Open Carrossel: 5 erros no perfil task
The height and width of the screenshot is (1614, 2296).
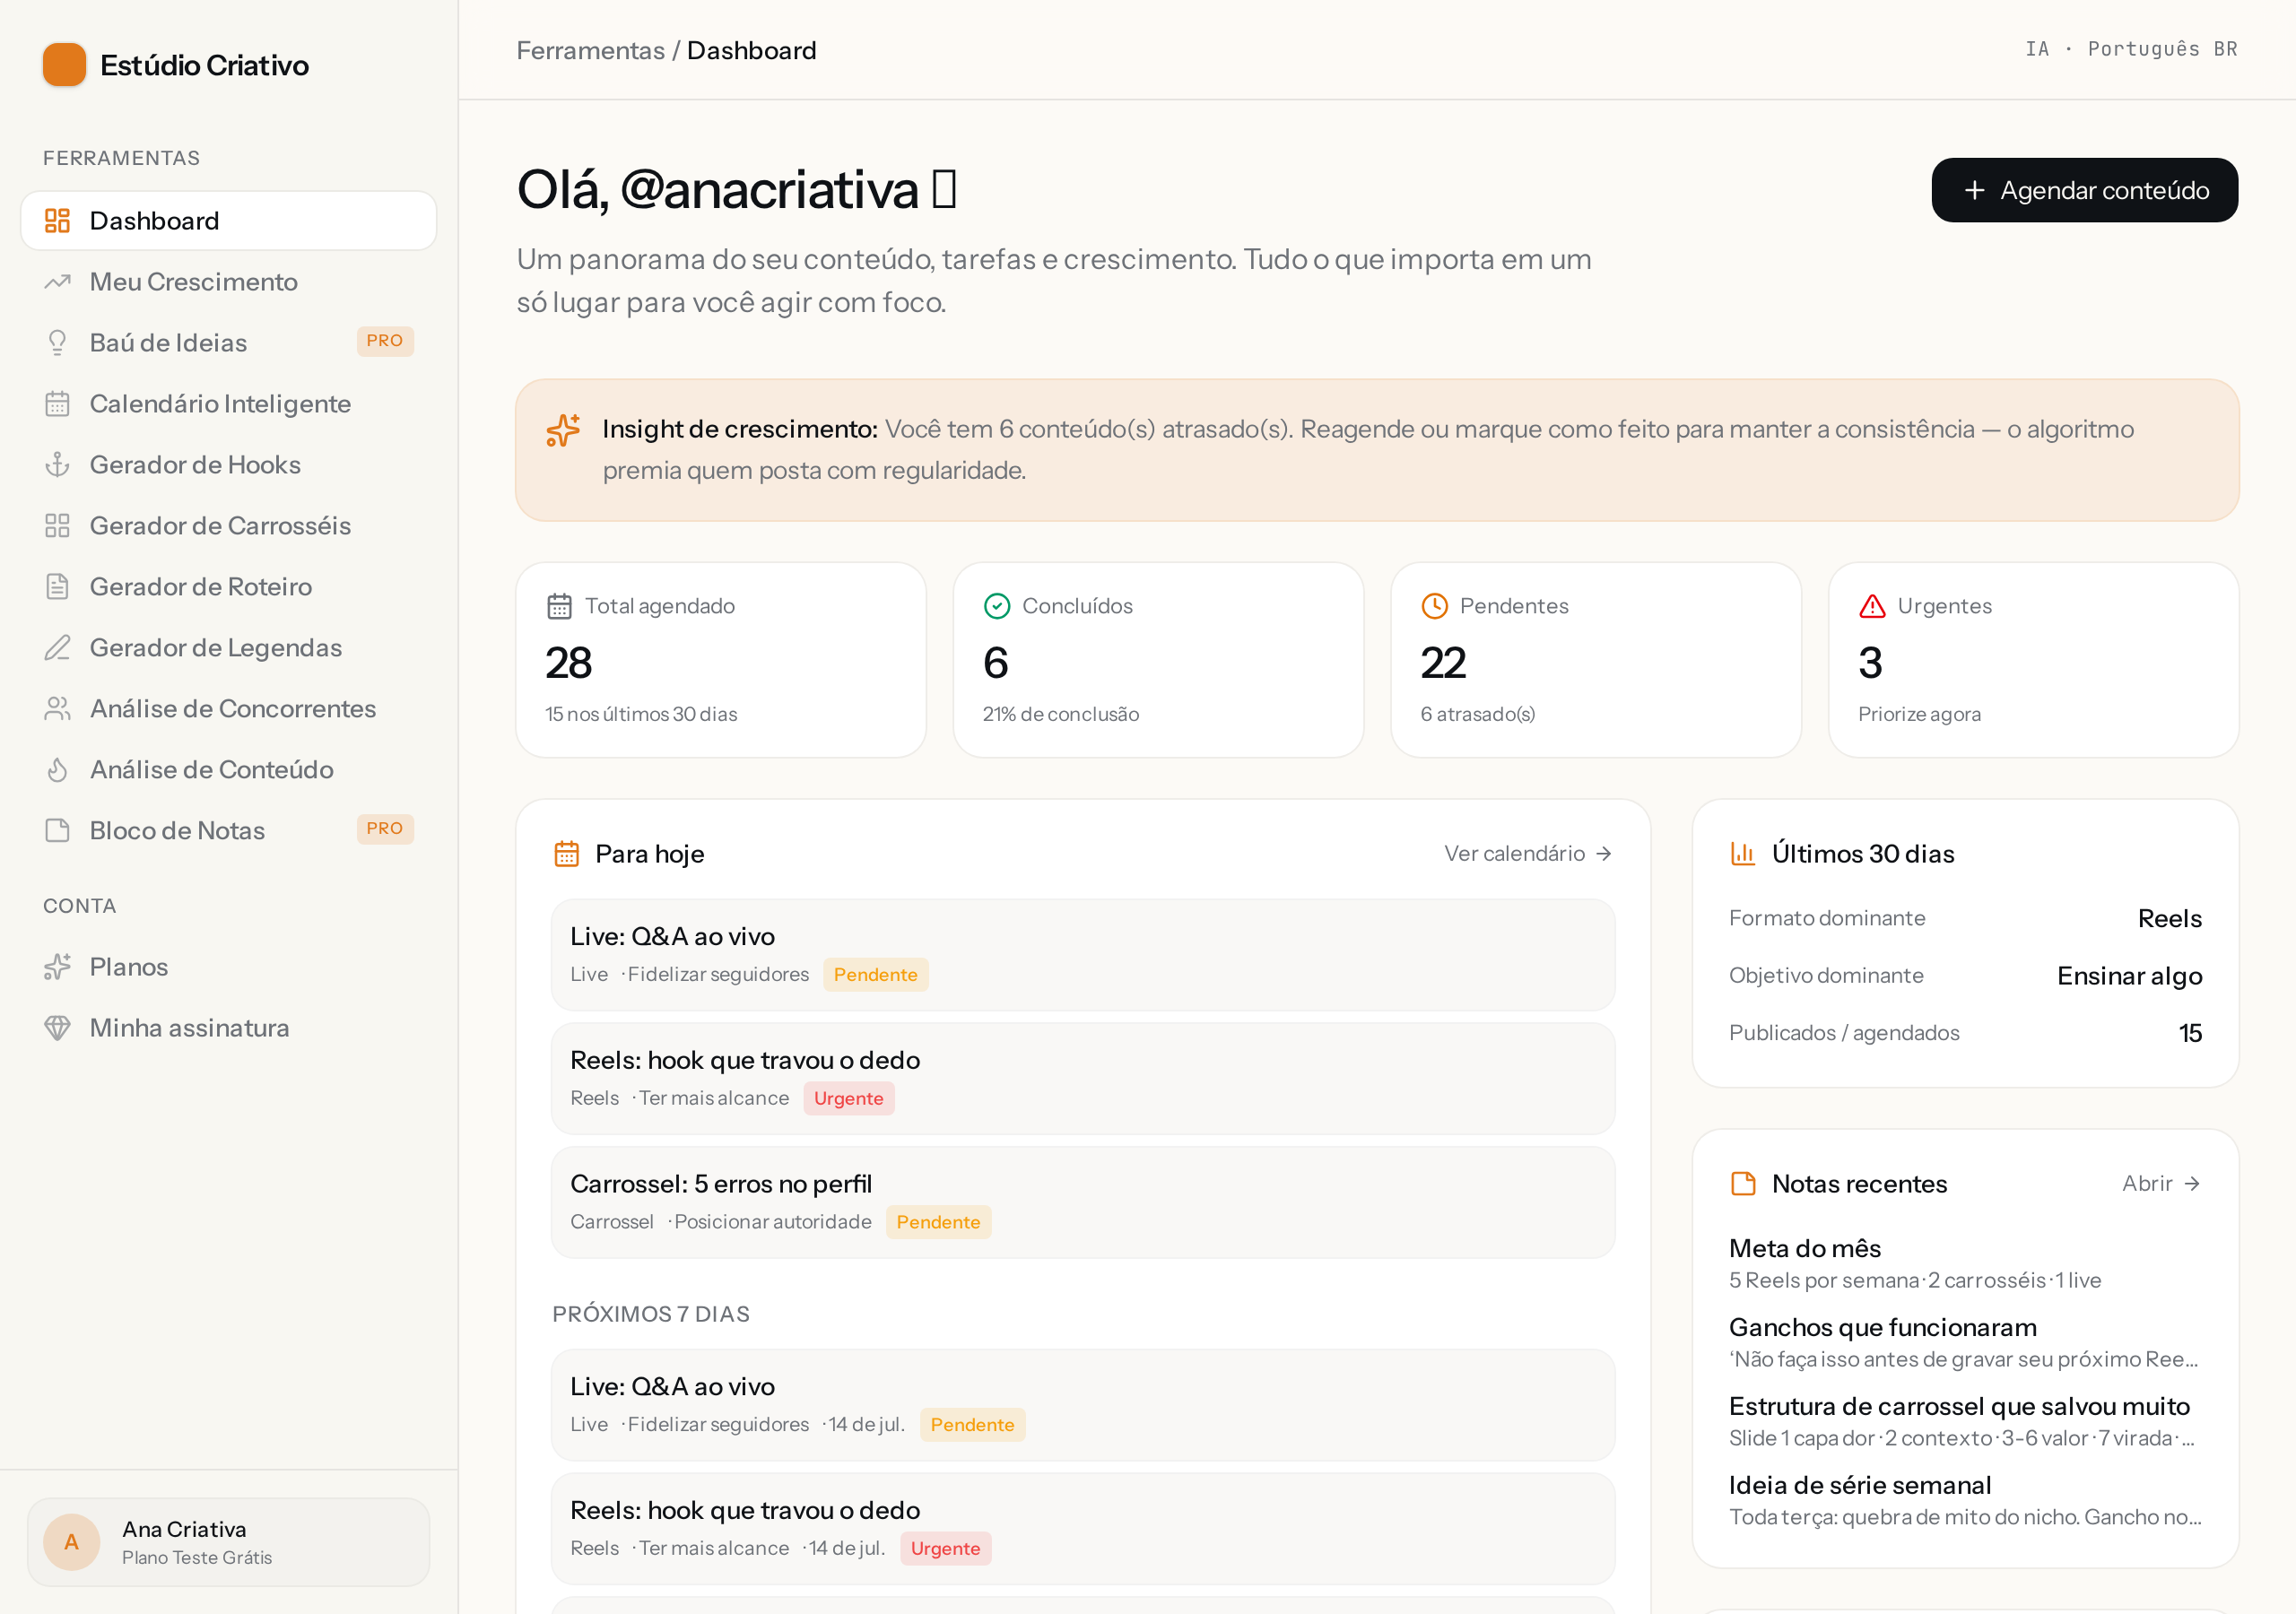[x=1083, y=1203]
